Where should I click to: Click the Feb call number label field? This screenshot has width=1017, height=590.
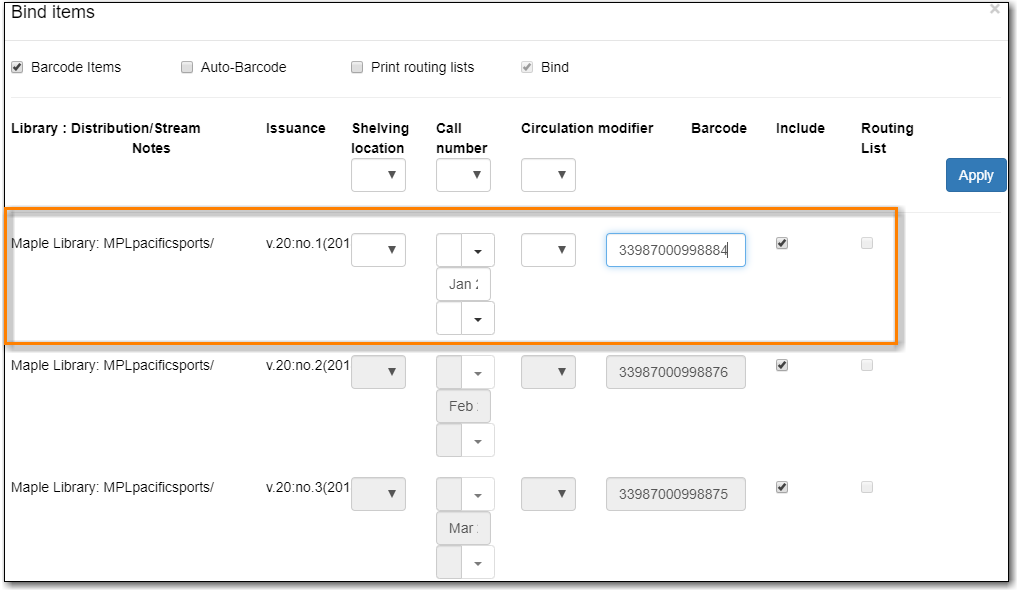(x=463, y=406)
